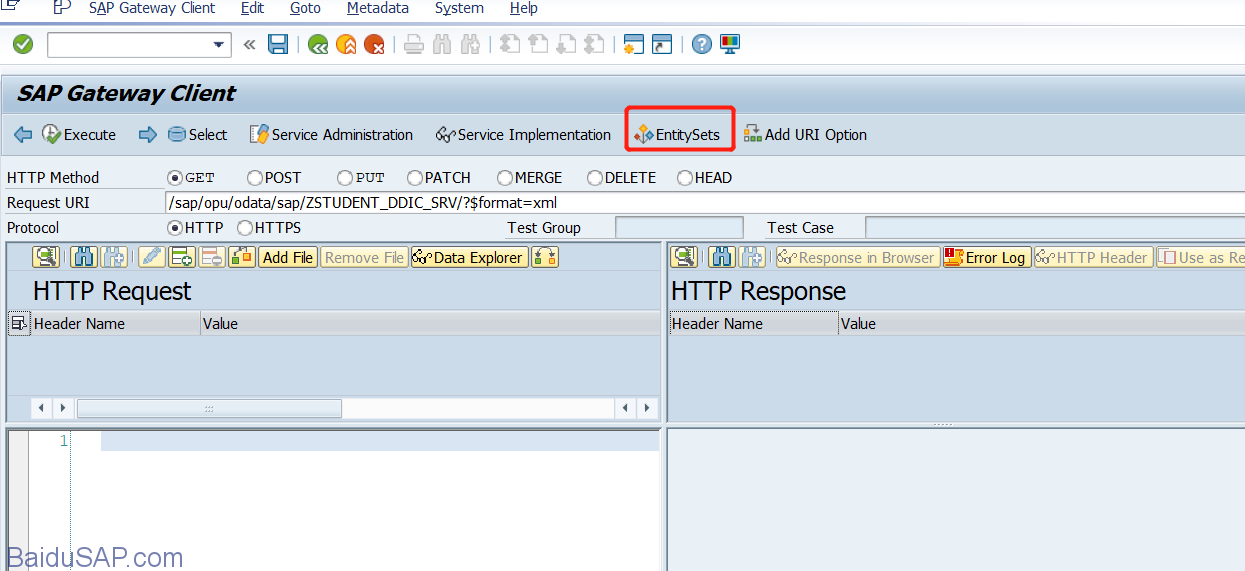This screenshot has height=571, width=1245.
Task: Open the blue Help question mark icon
Action: pyautogui.click(x=702, y=44)
